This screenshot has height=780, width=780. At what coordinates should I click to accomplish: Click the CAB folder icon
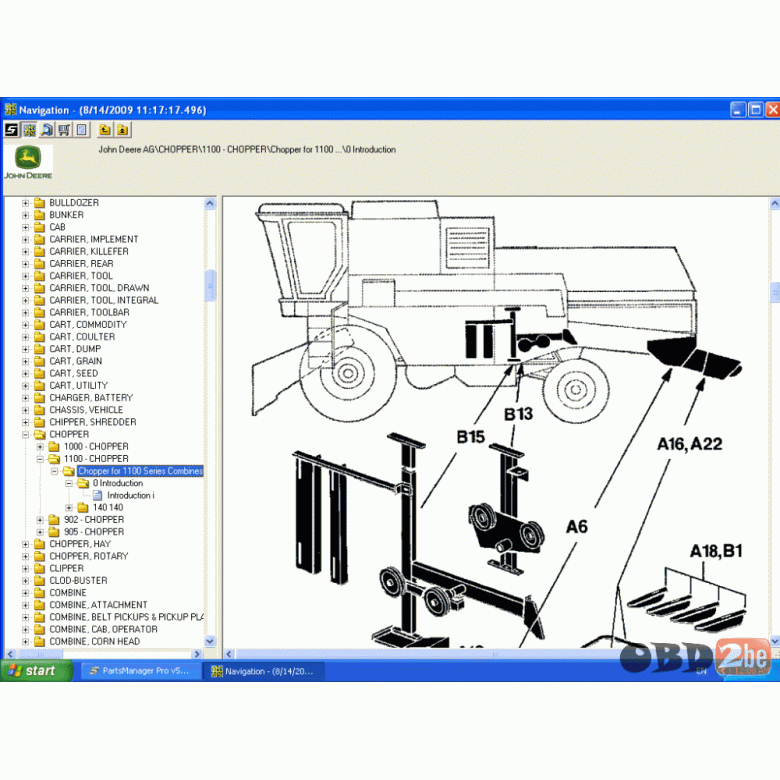click(x=39, y=227)
